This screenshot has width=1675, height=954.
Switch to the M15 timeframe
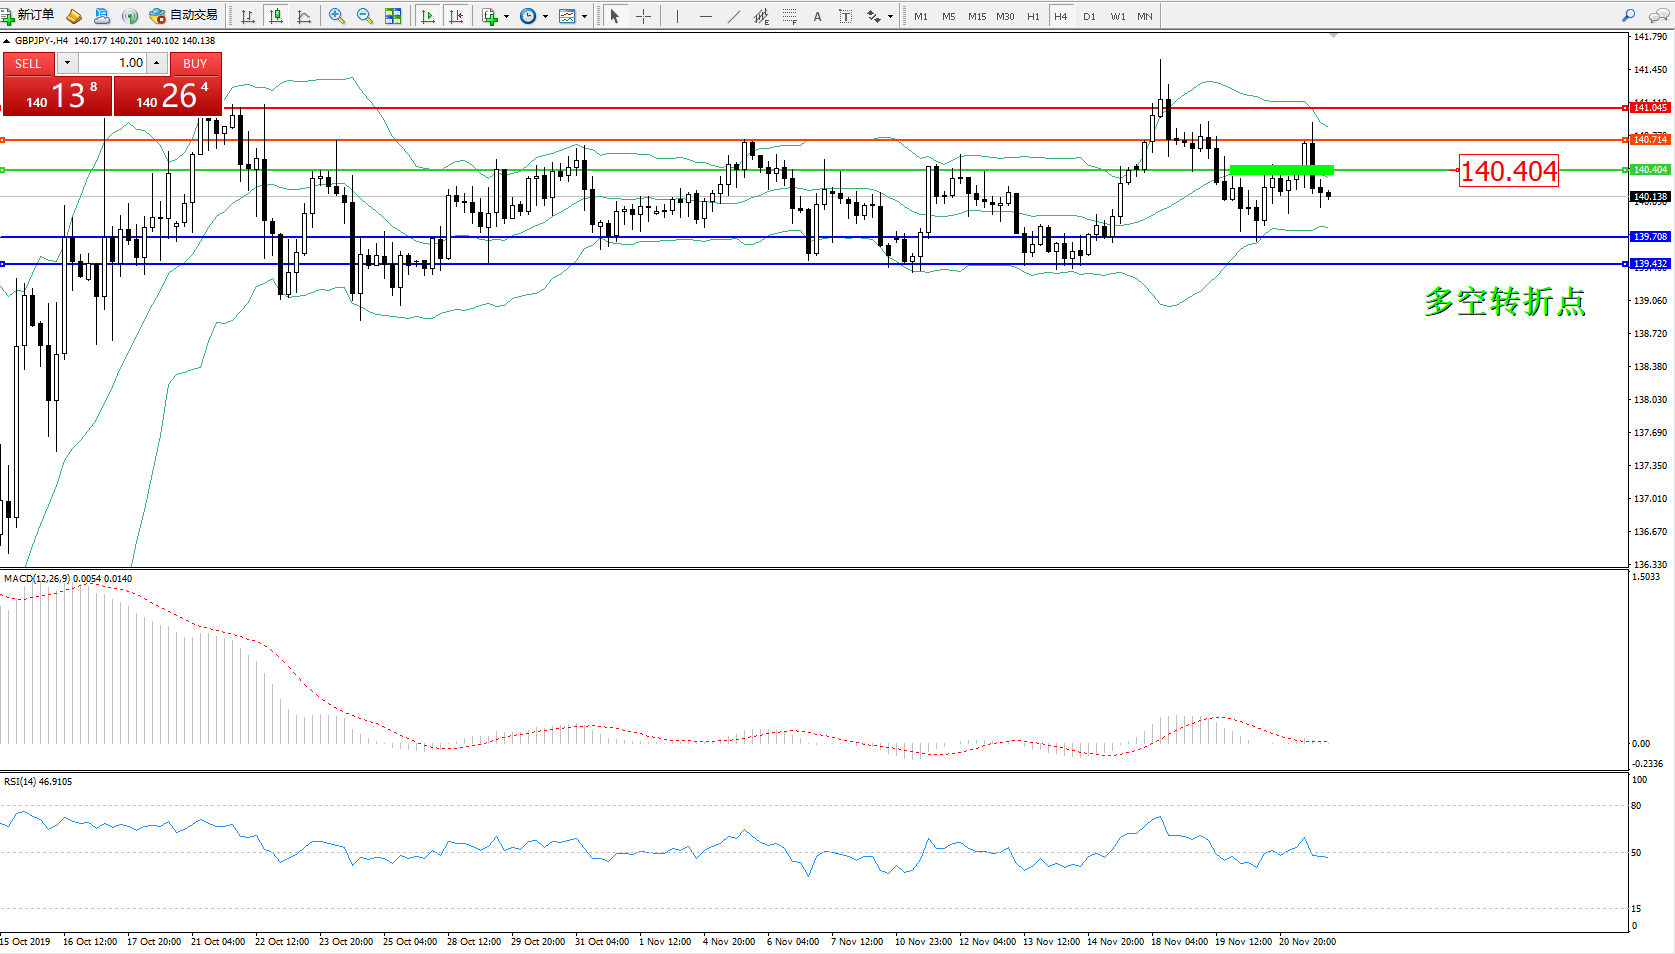click(x=976, y=16)
